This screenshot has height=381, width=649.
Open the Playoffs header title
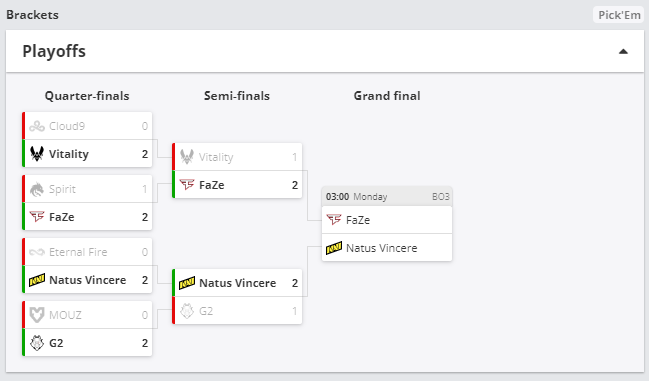pos(54,51)
